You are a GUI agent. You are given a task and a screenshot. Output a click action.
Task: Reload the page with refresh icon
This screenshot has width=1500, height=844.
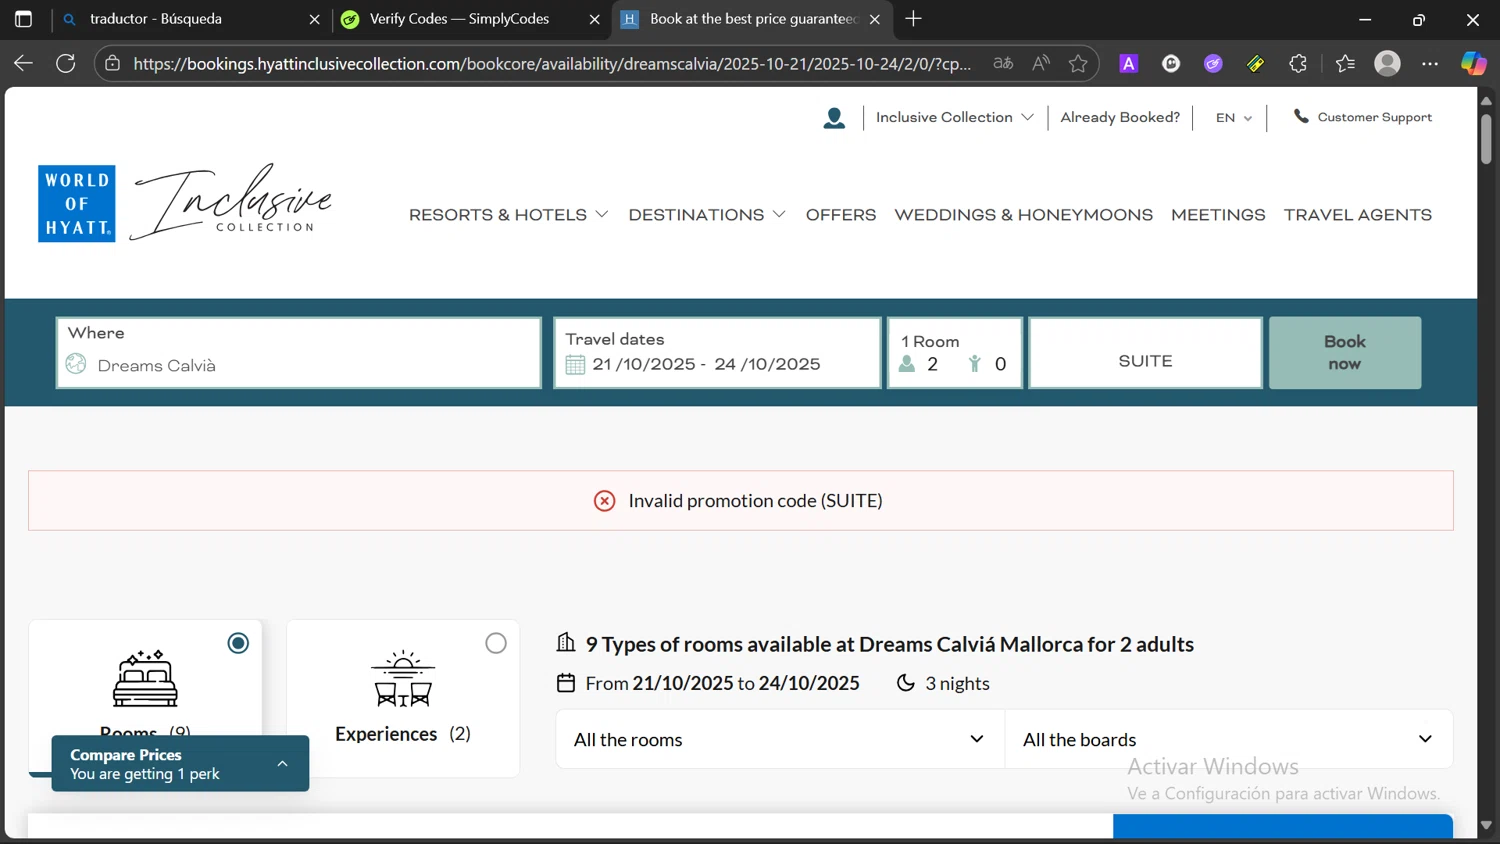pyautogui.click(x=66, y=63)
